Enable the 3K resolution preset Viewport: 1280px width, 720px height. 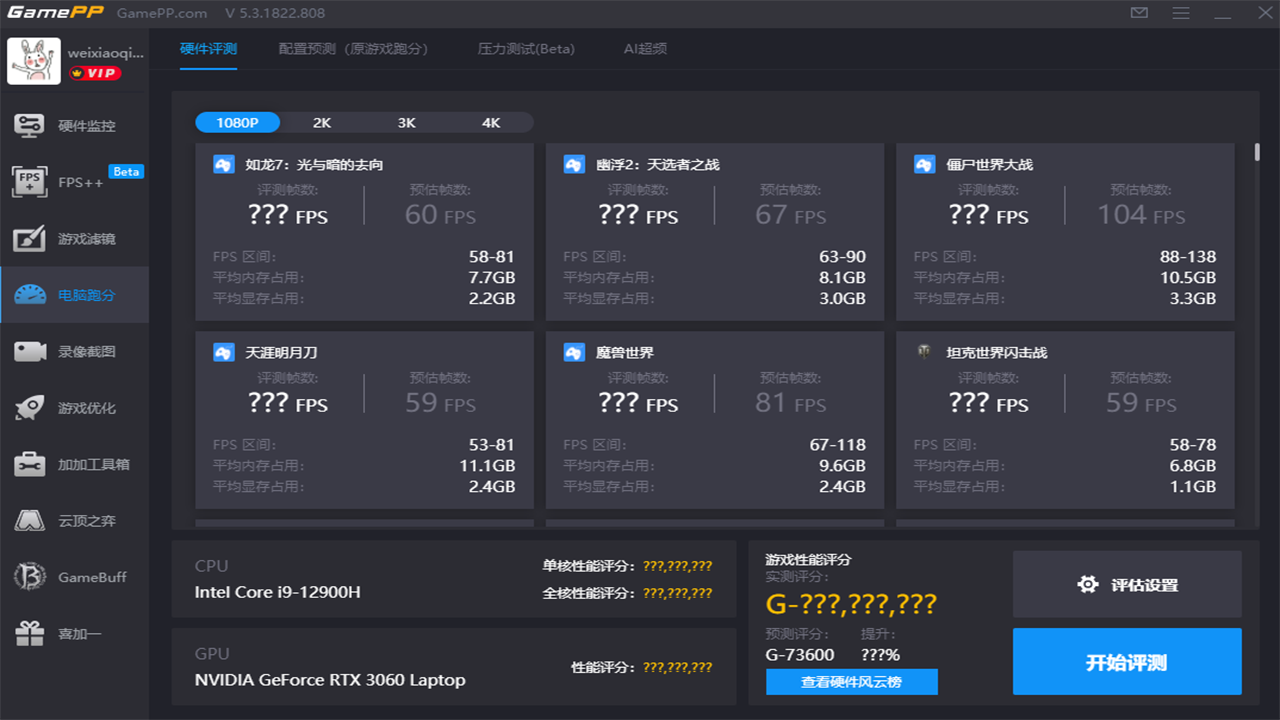tap(405, 122)
